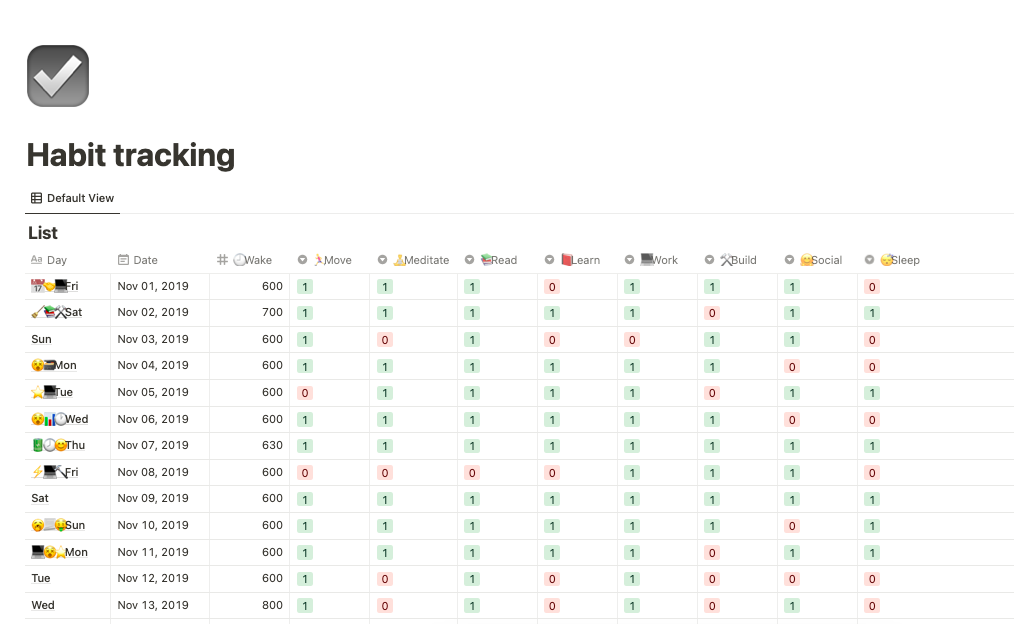Viewport: 1014px width, 624px height.
Task: Click the calendar icon in Date header
Action: click(x=124, y=260)
